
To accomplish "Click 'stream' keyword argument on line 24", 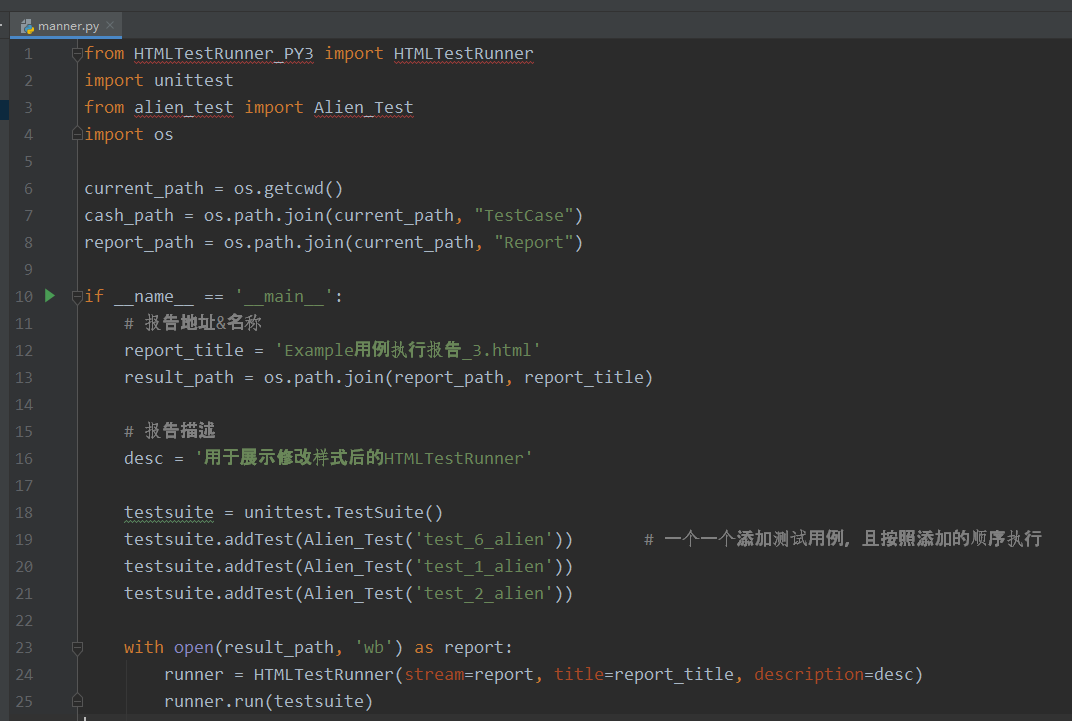I will click(x=434, y=675).
